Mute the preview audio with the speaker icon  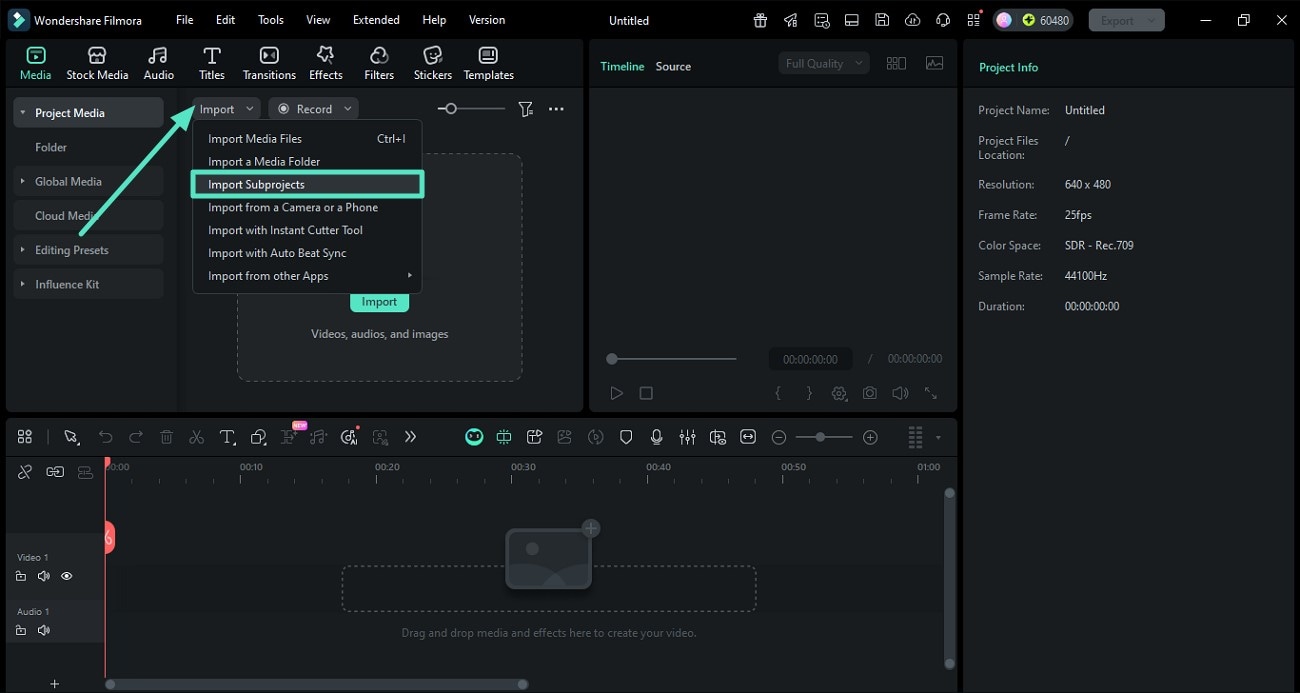click(899, 393)
